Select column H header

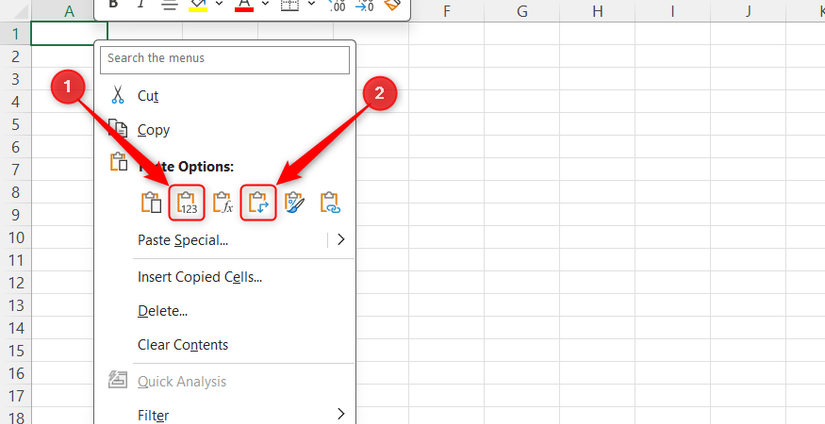coord(597,11)
